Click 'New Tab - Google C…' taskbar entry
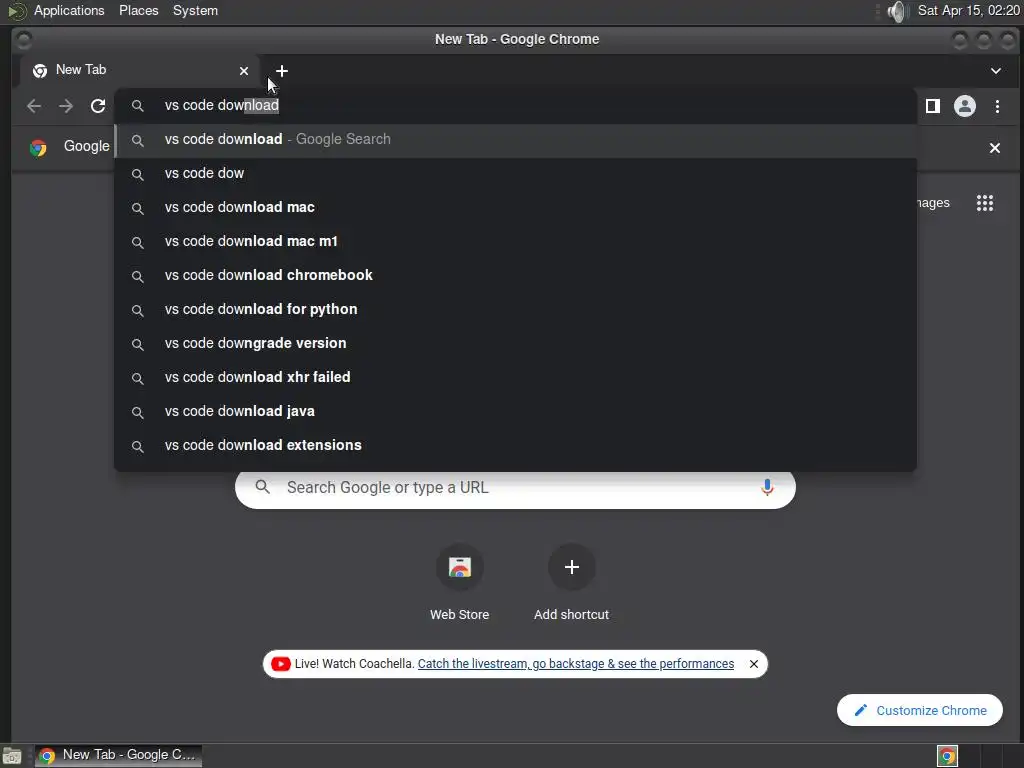This screenshot has width=1024, height=768. click(118, 755)
